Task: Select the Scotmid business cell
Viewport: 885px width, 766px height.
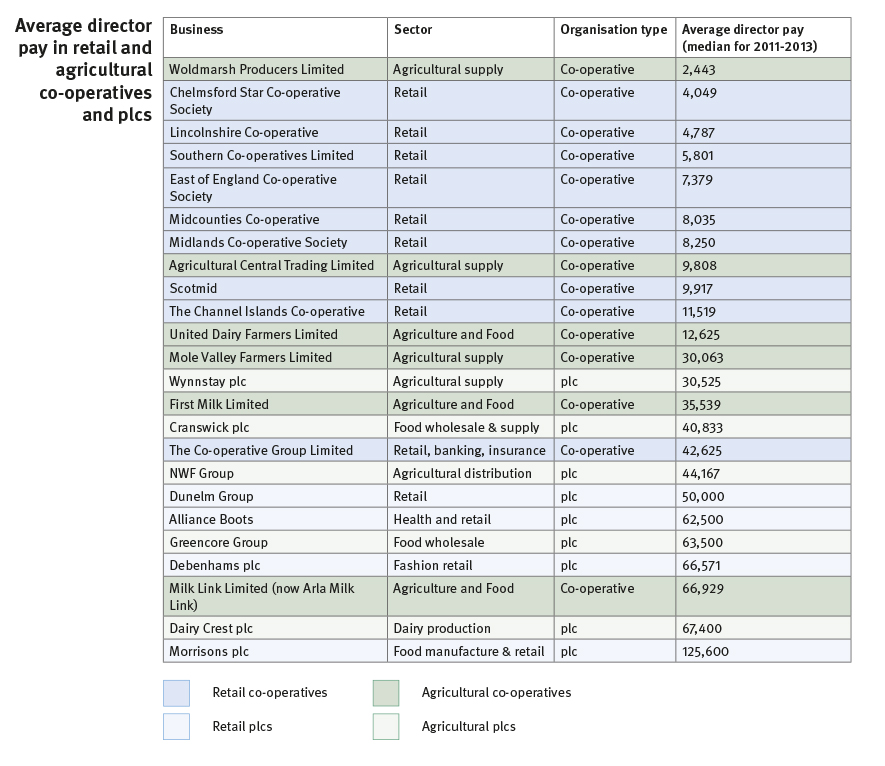Action: pyautogui.click(x=193, y=289)
